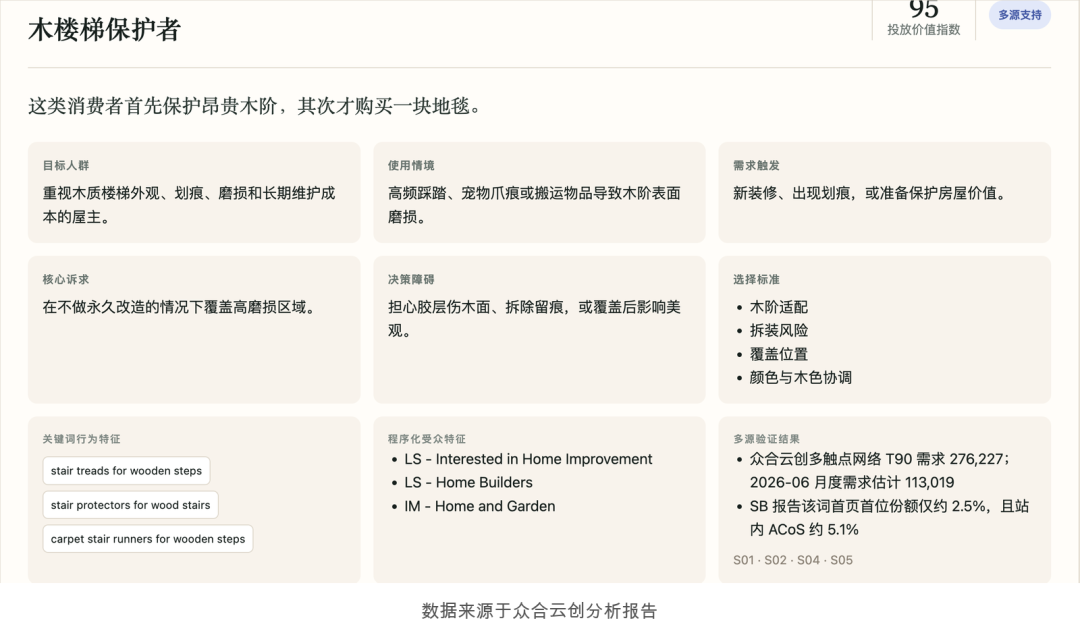Click the text beginning 重视木质楼梯外观
1080x633 pixels.
pos(189,205)
